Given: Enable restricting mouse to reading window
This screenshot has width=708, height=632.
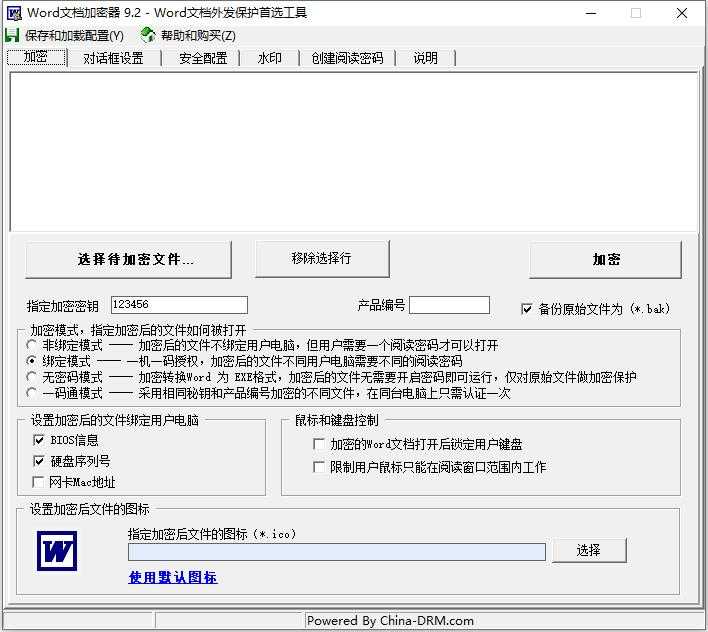Looking at the screenshot, I should coord(319,467).
